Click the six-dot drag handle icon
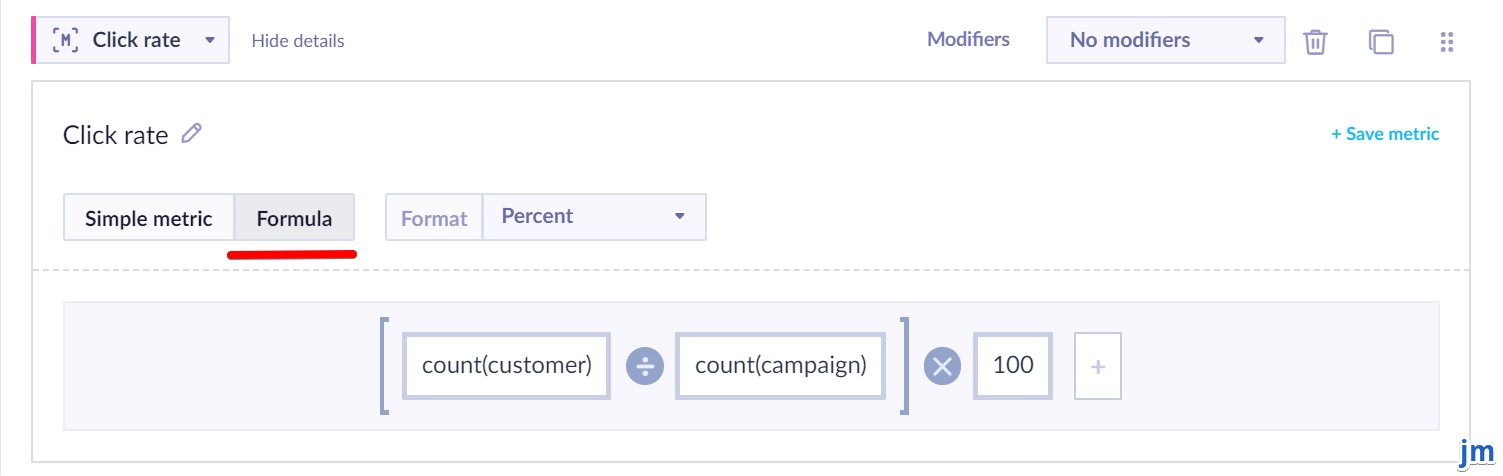 pos(1446,42)
